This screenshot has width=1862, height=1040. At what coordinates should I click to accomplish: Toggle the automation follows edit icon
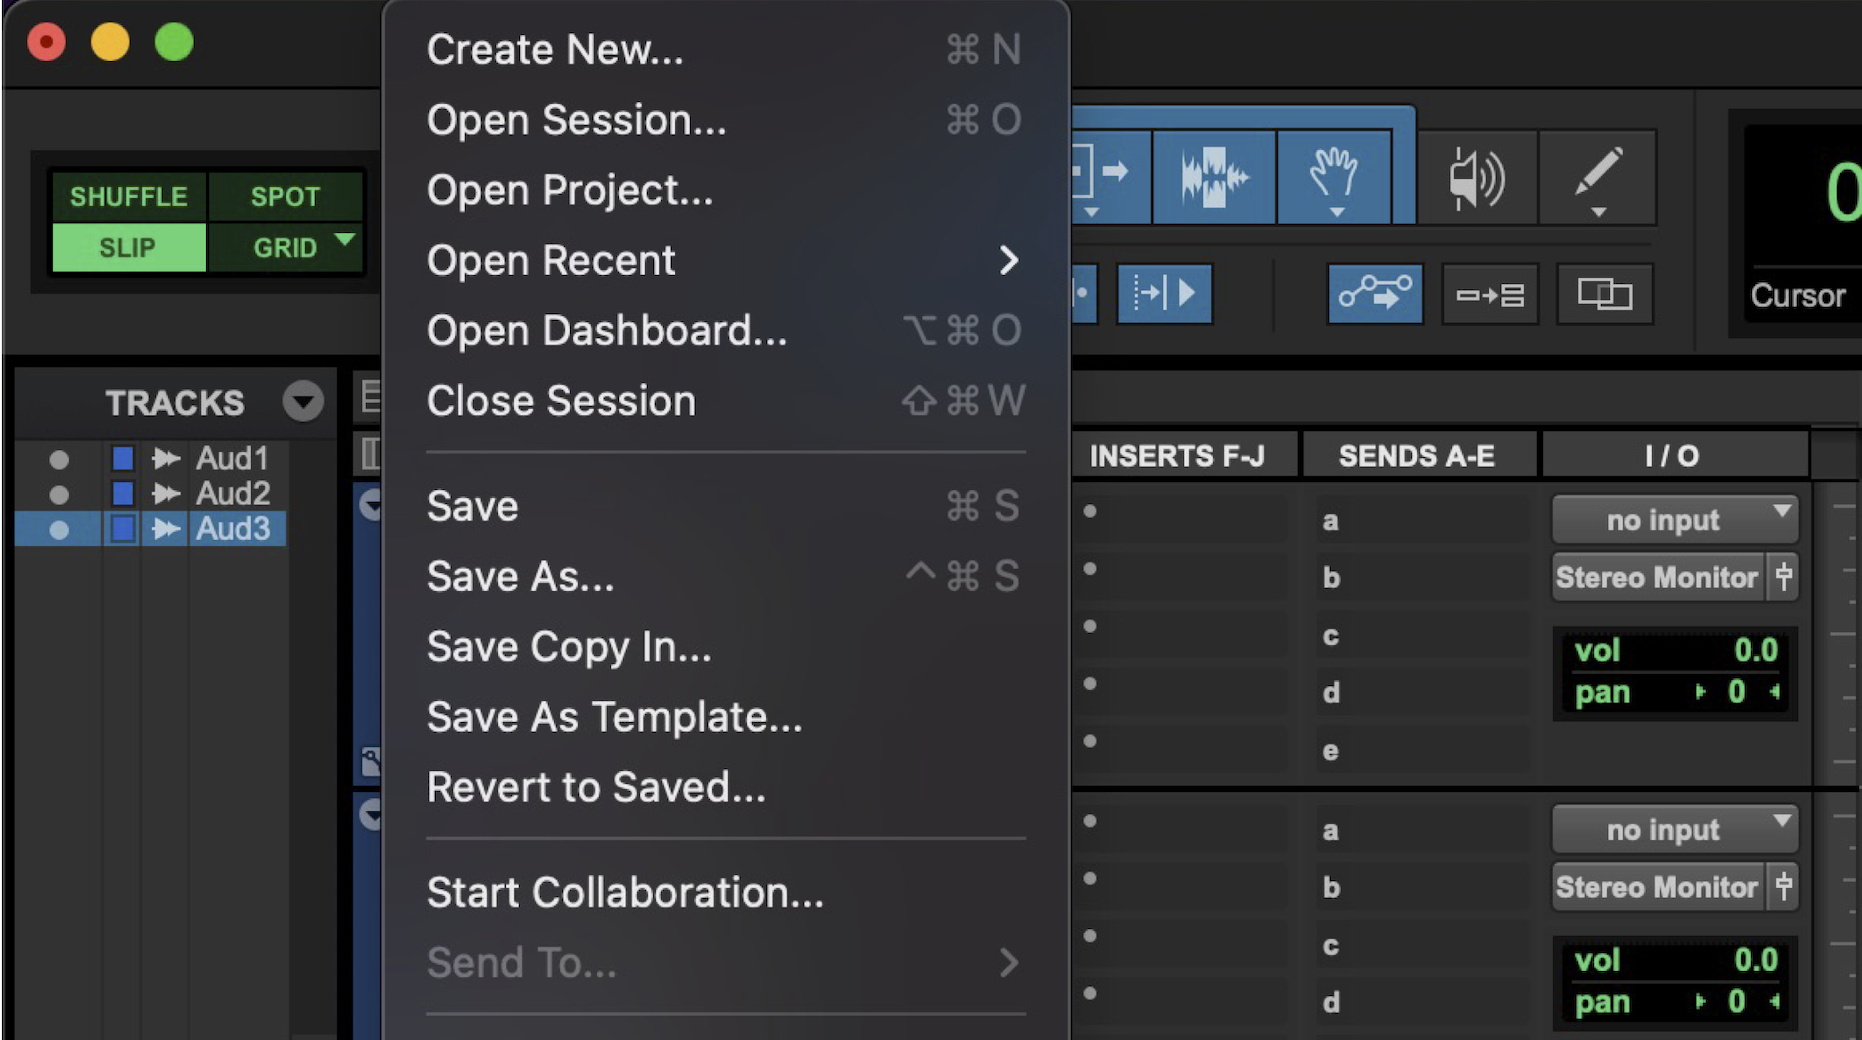coord(1374,294)
